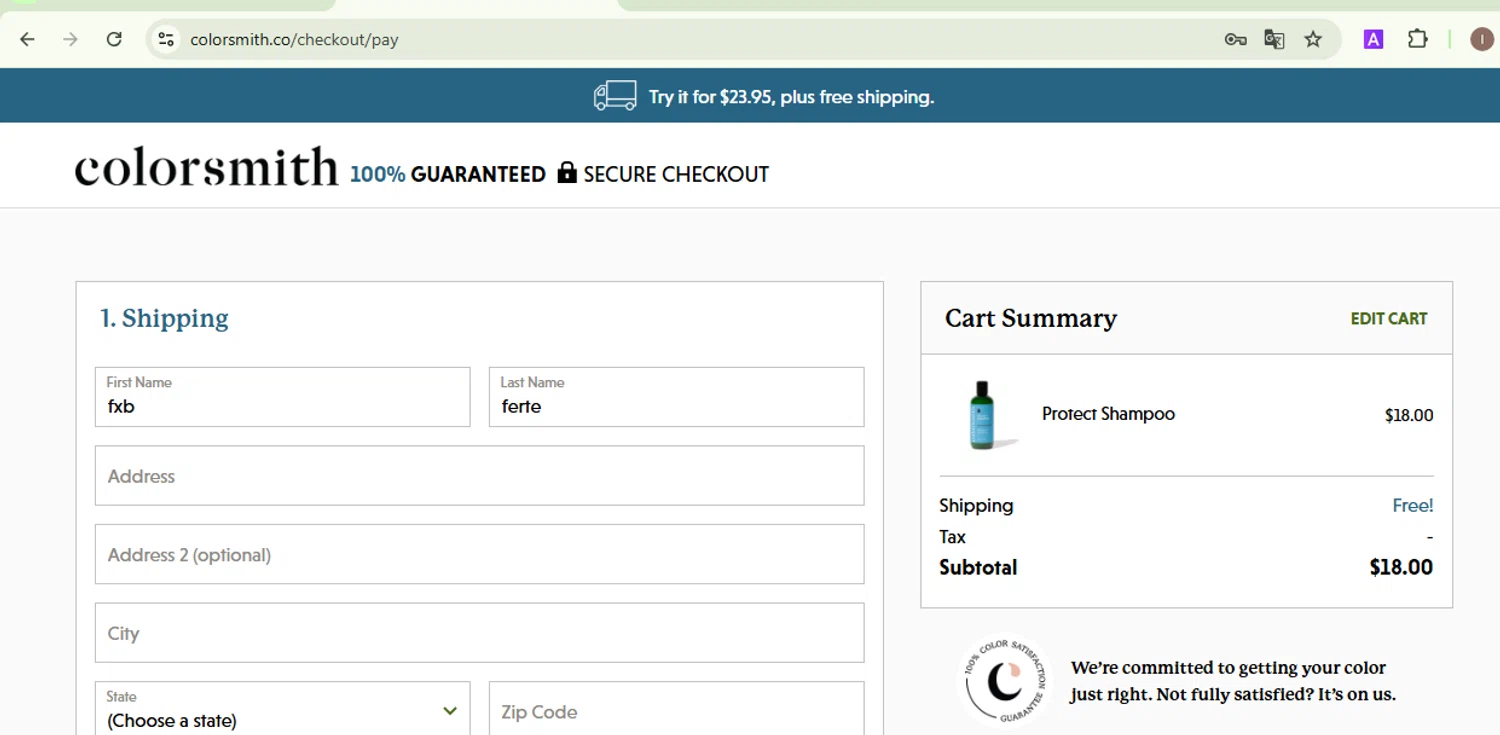Open the Extensions puzzle icon
Viewport: 1500px width, 735px height.
point(1417,39)
